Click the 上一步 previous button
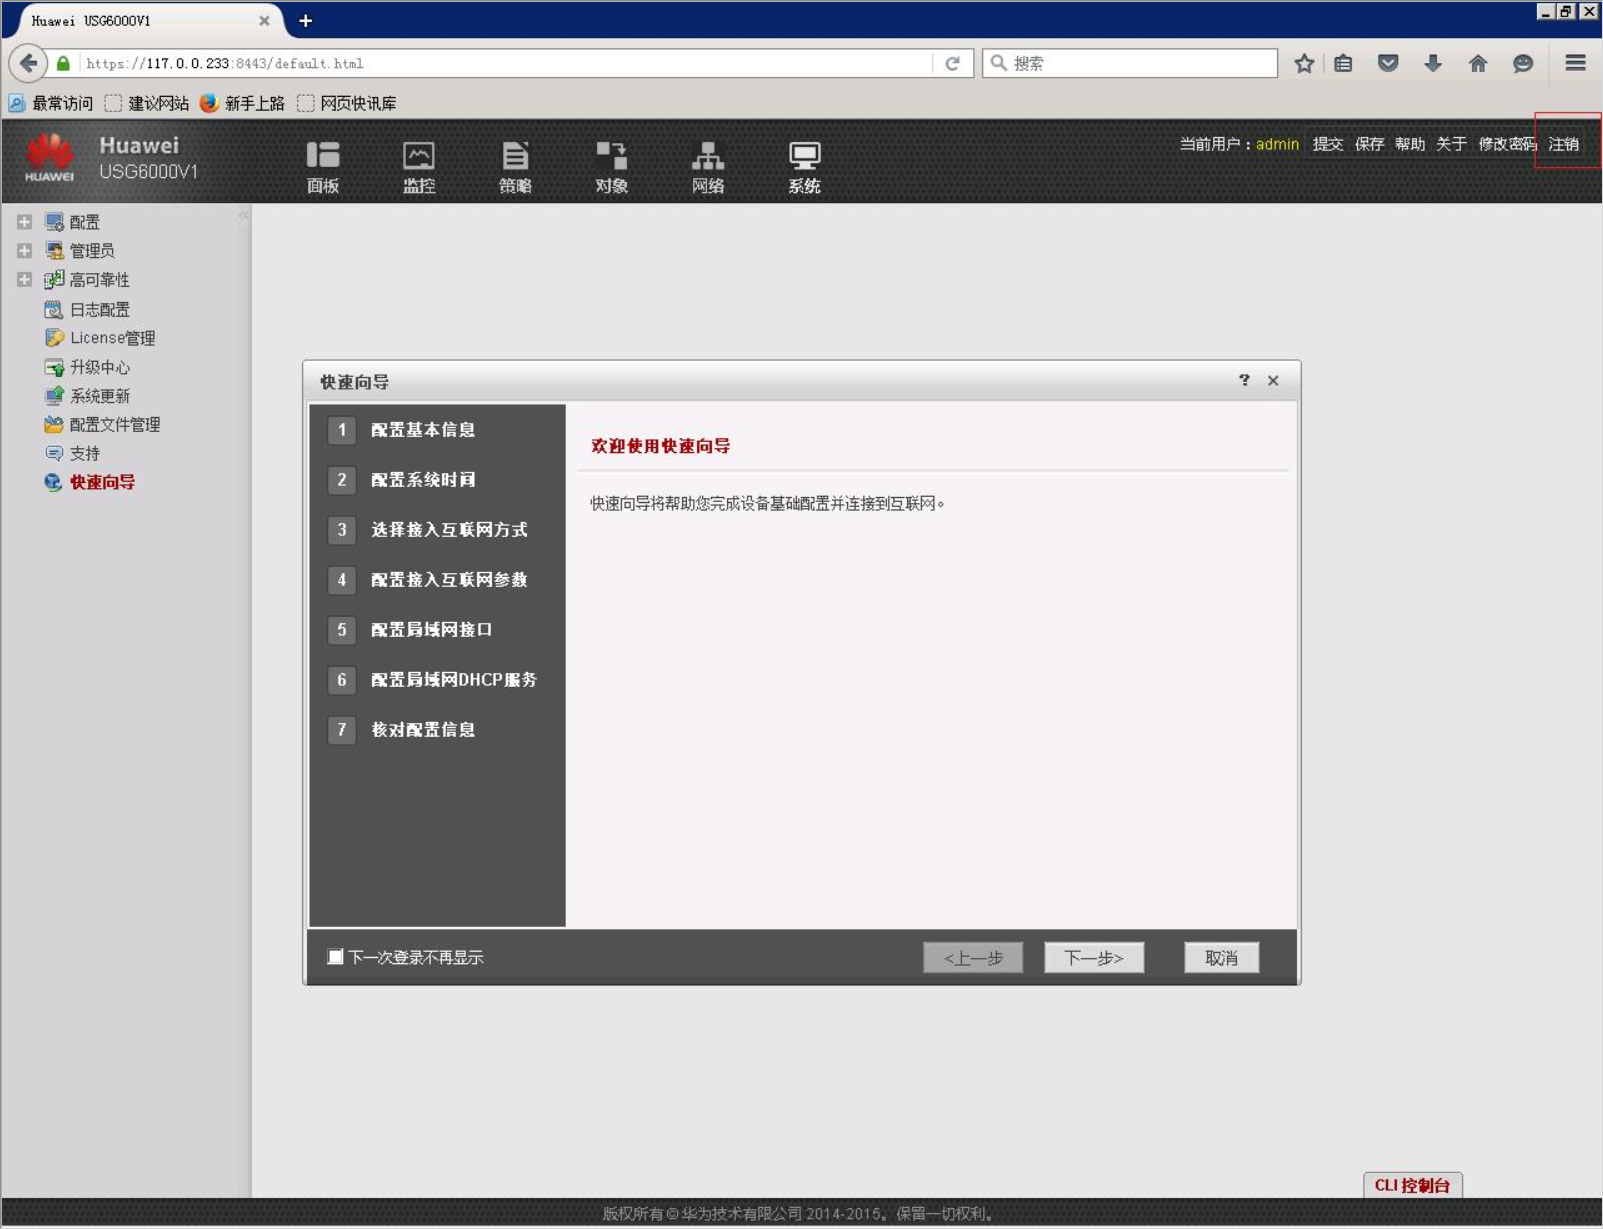1603x1229 pixels. click(x=973, y=958)
